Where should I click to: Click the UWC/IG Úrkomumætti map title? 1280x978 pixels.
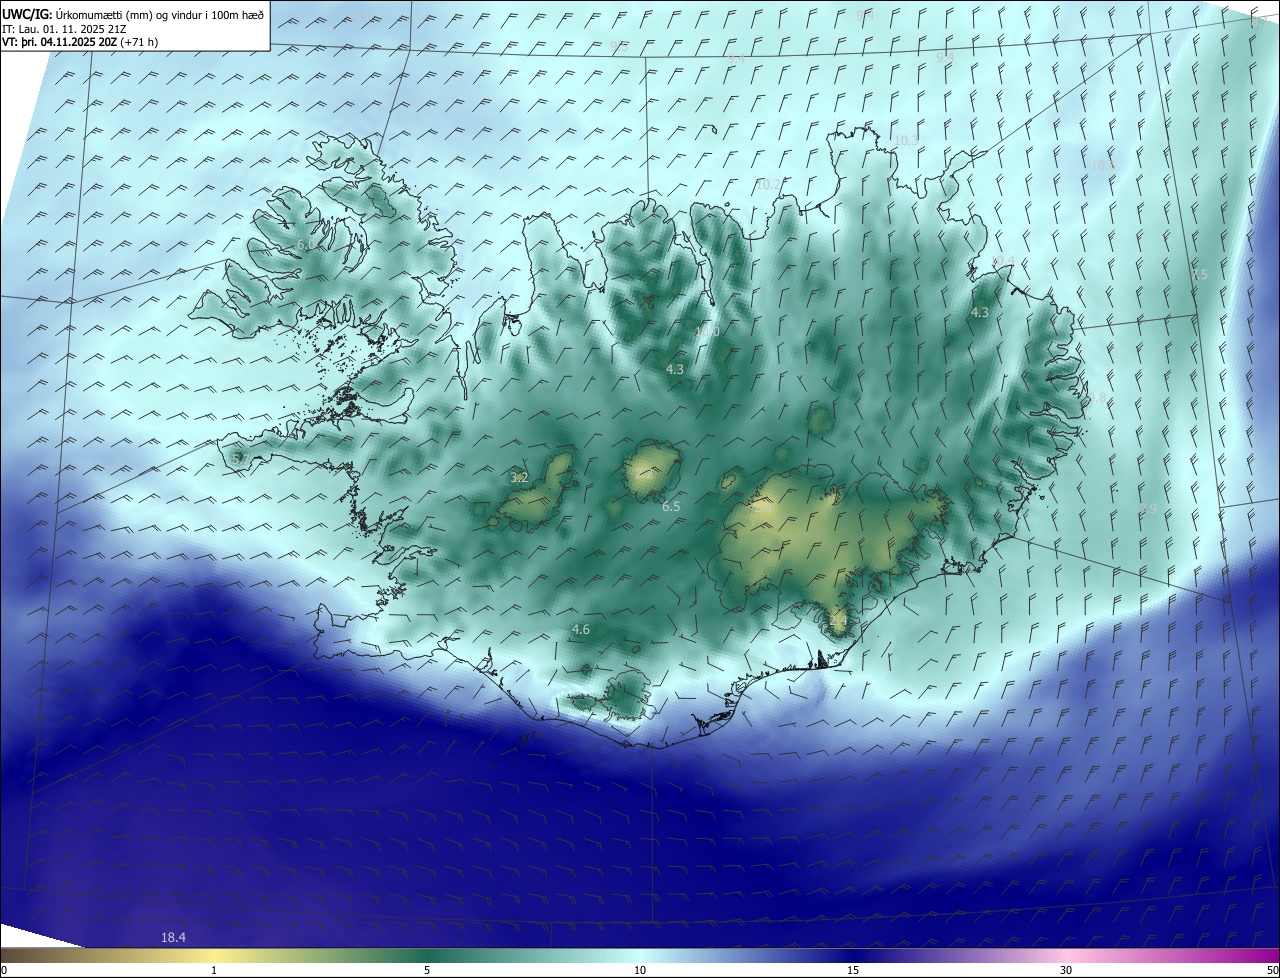pos(133,14)
